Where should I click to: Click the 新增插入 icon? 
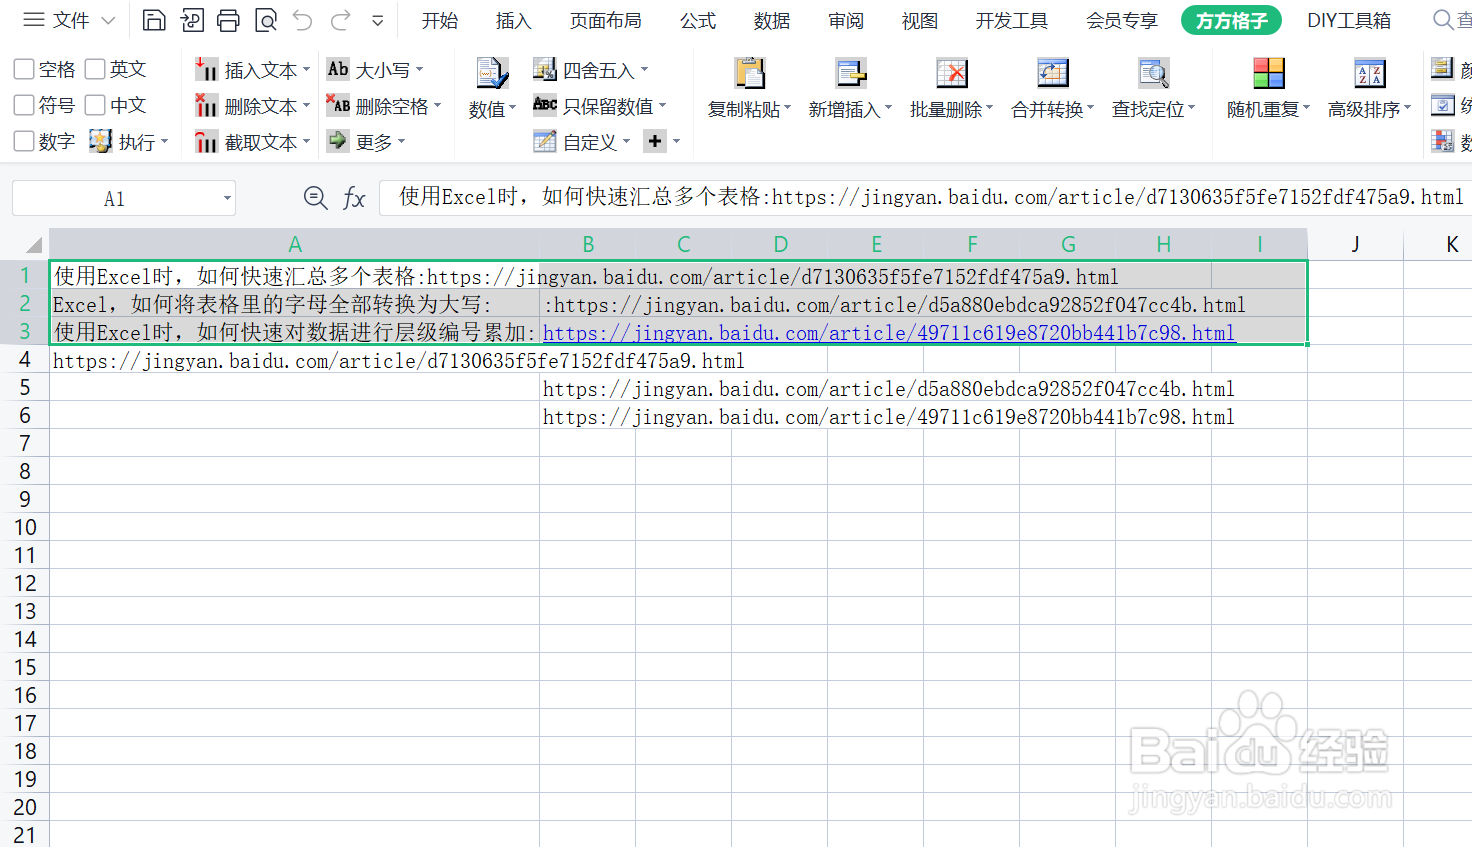coord(851,73)
